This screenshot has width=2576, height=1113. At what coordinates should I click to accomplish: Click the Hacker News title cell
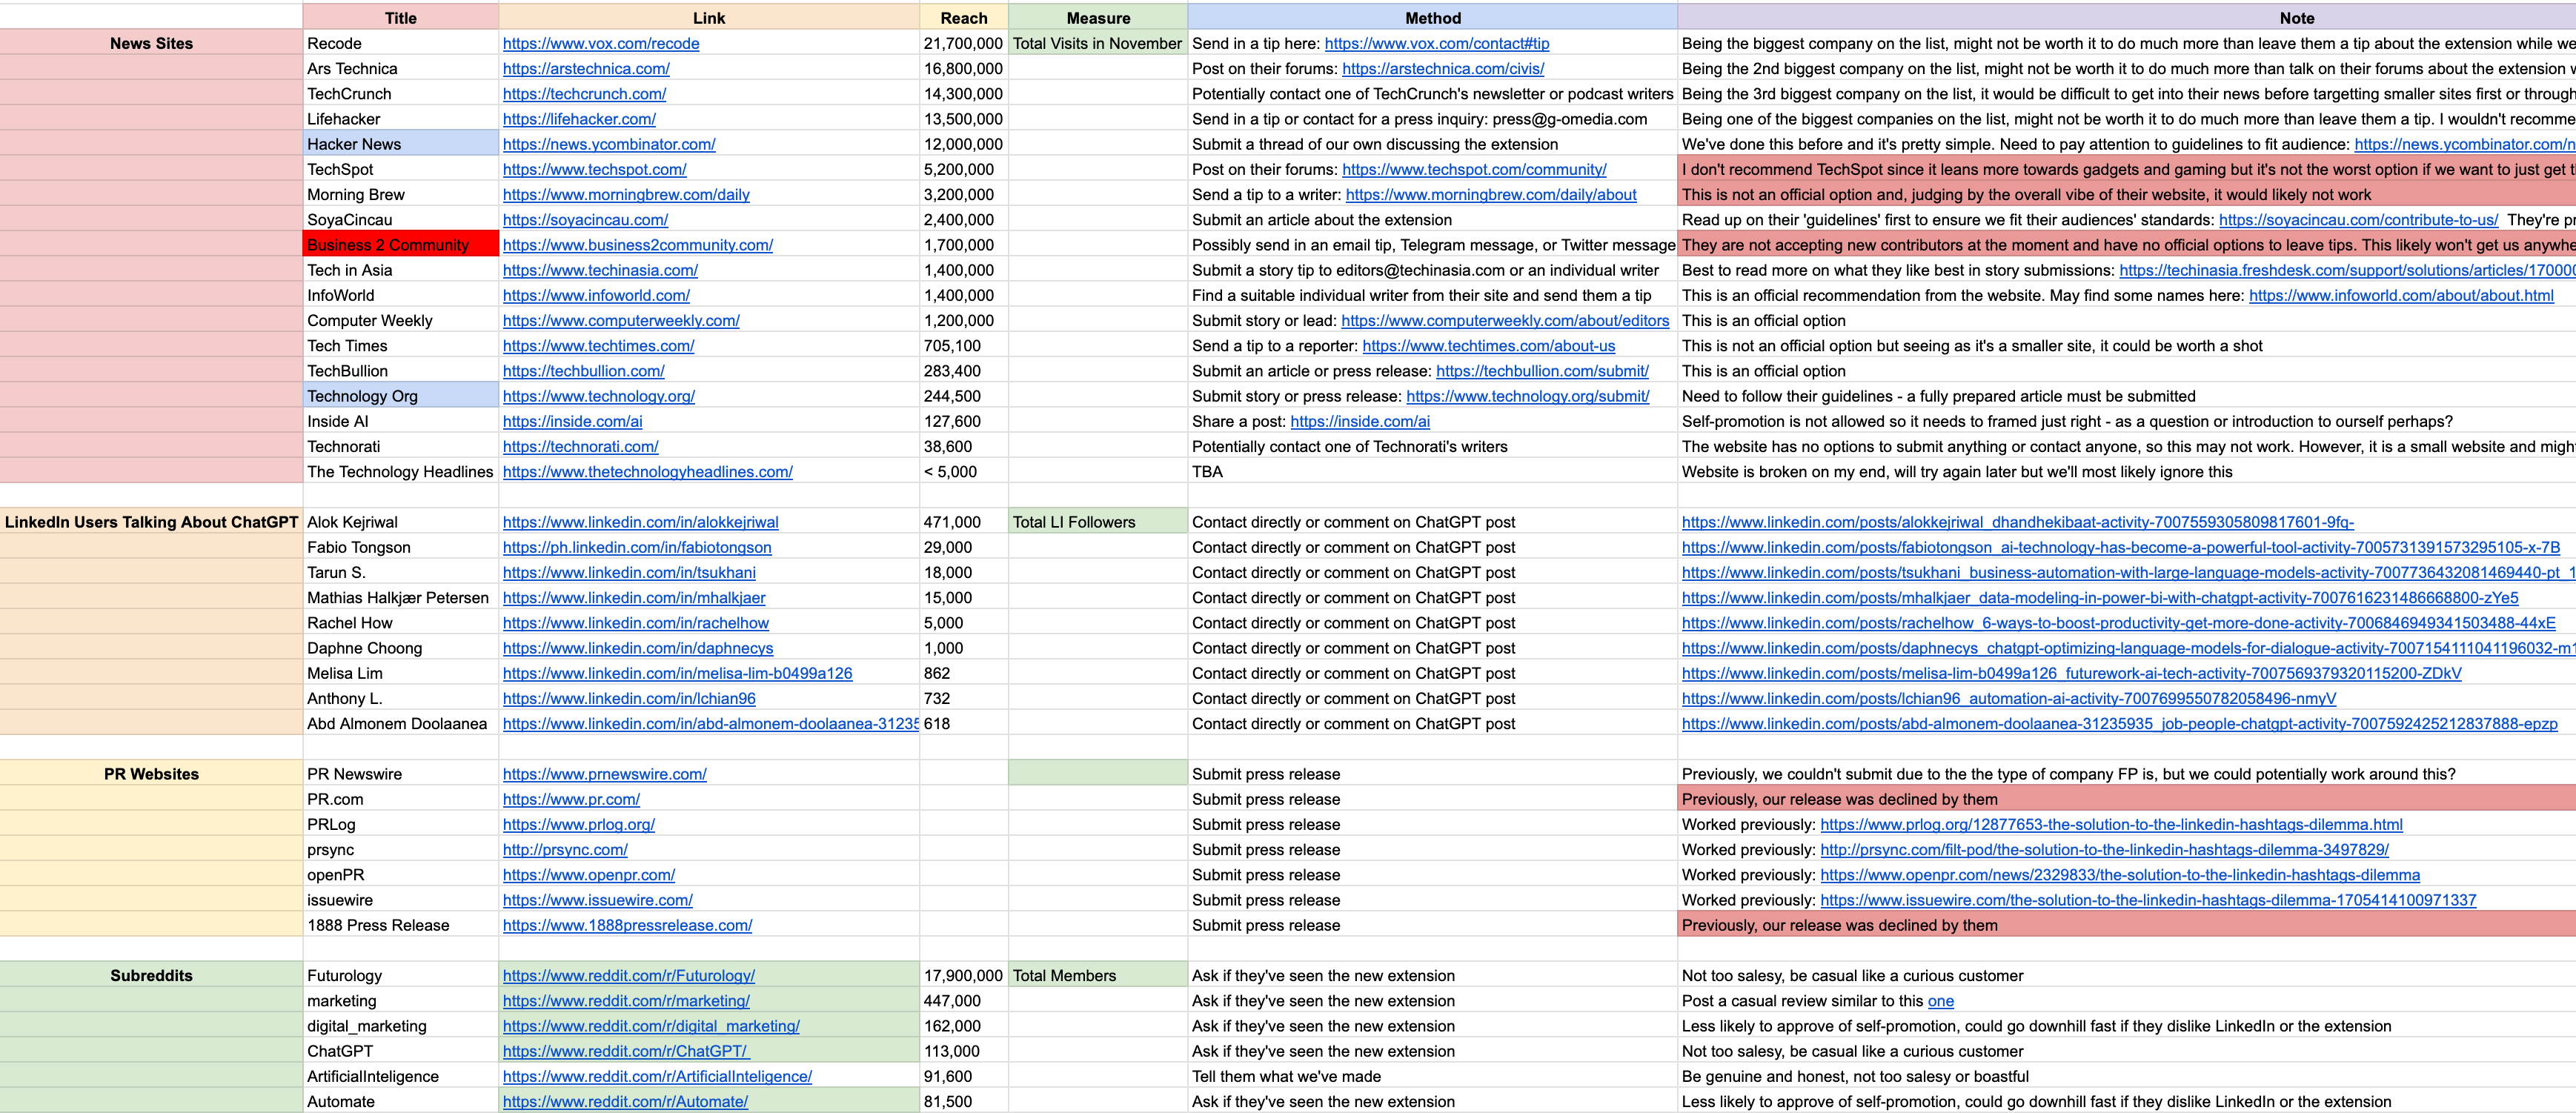[x=400, y=144]
